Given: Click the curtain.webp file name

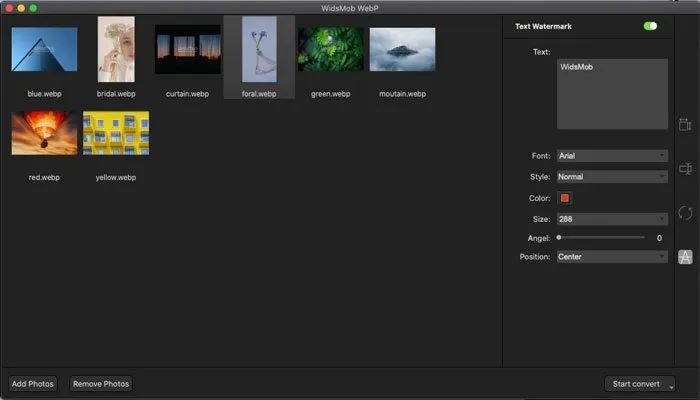Looking at the screenshot, I should click(188, 94).
